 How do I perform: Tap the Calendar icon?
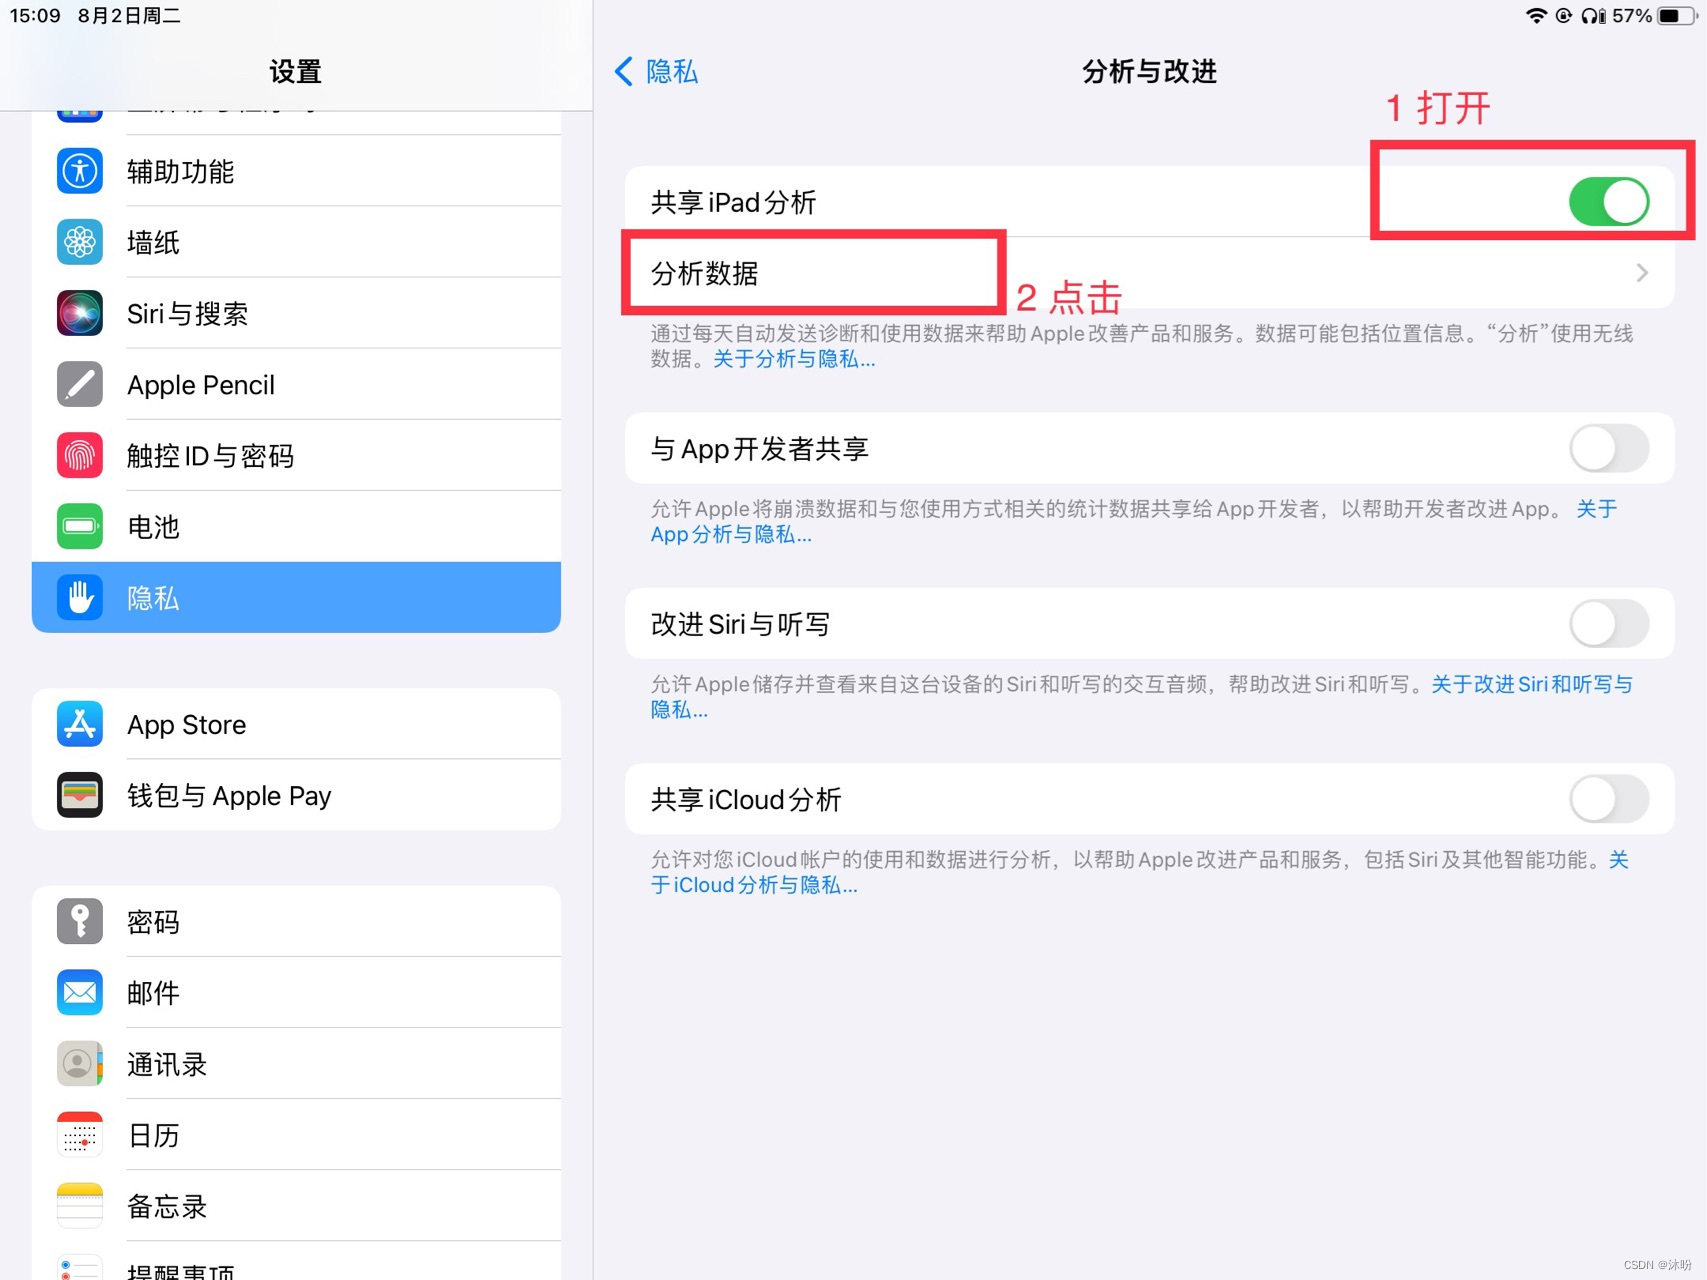coord(80,1134)
